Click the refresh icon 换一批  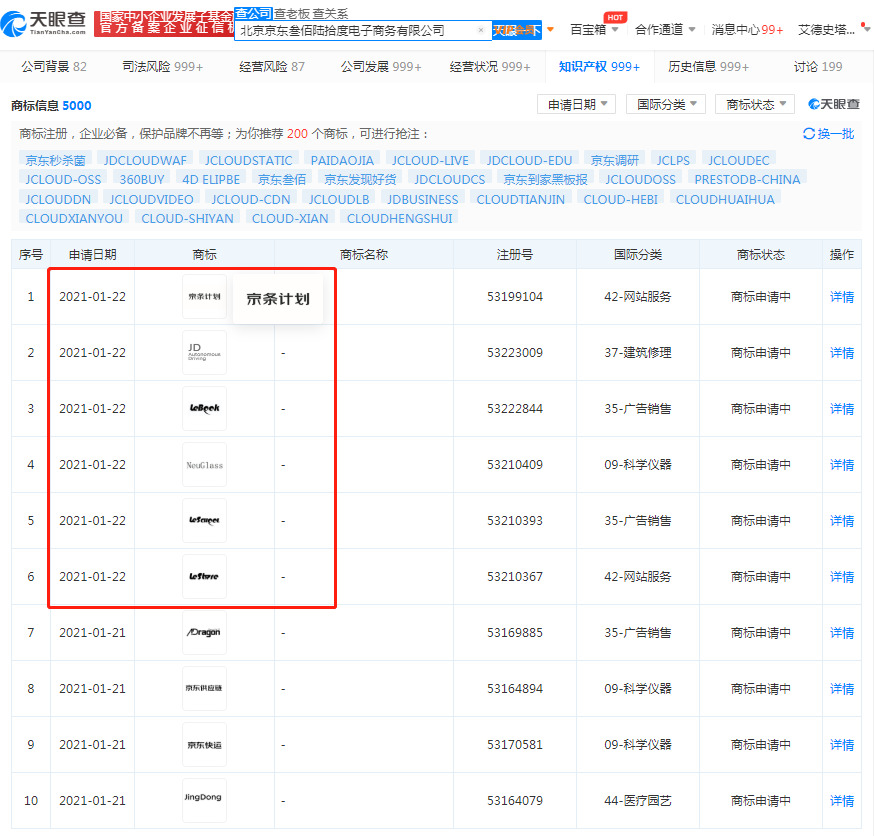click(828, 134)
